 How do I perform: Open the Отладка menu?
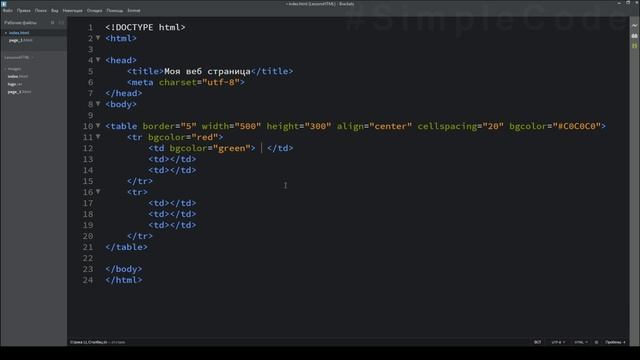point(95,11)
